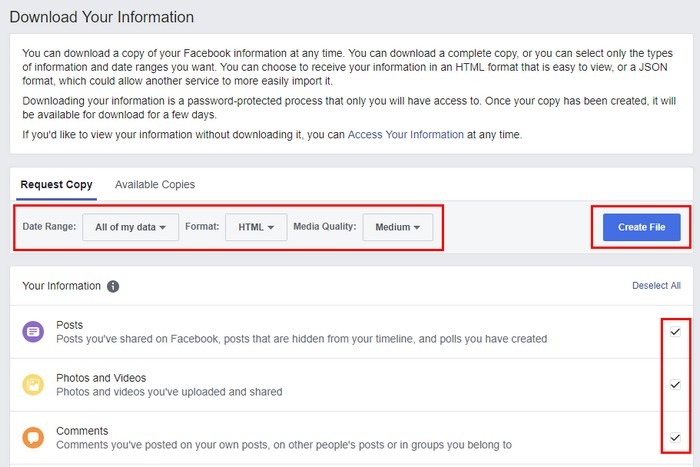Select the Request Copy tab
Image resolution: width=700 pixels, height=467 pixels.
57,185
